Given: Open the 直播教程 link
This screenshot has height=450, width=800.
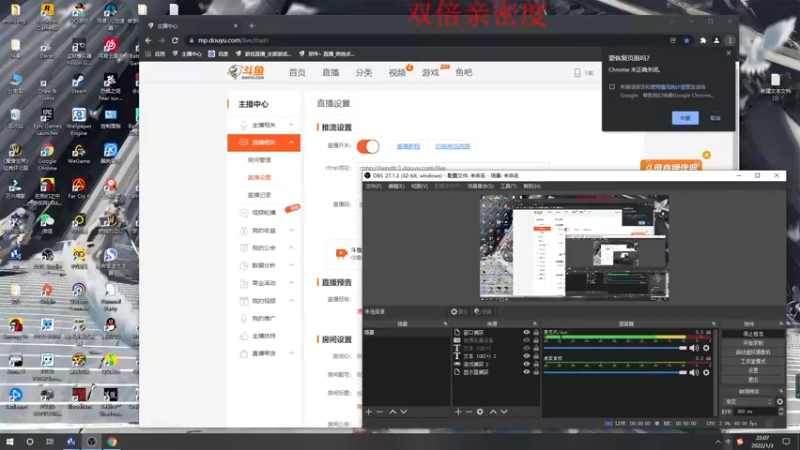Looking at the screenshot, I should (x=408, y=146).
